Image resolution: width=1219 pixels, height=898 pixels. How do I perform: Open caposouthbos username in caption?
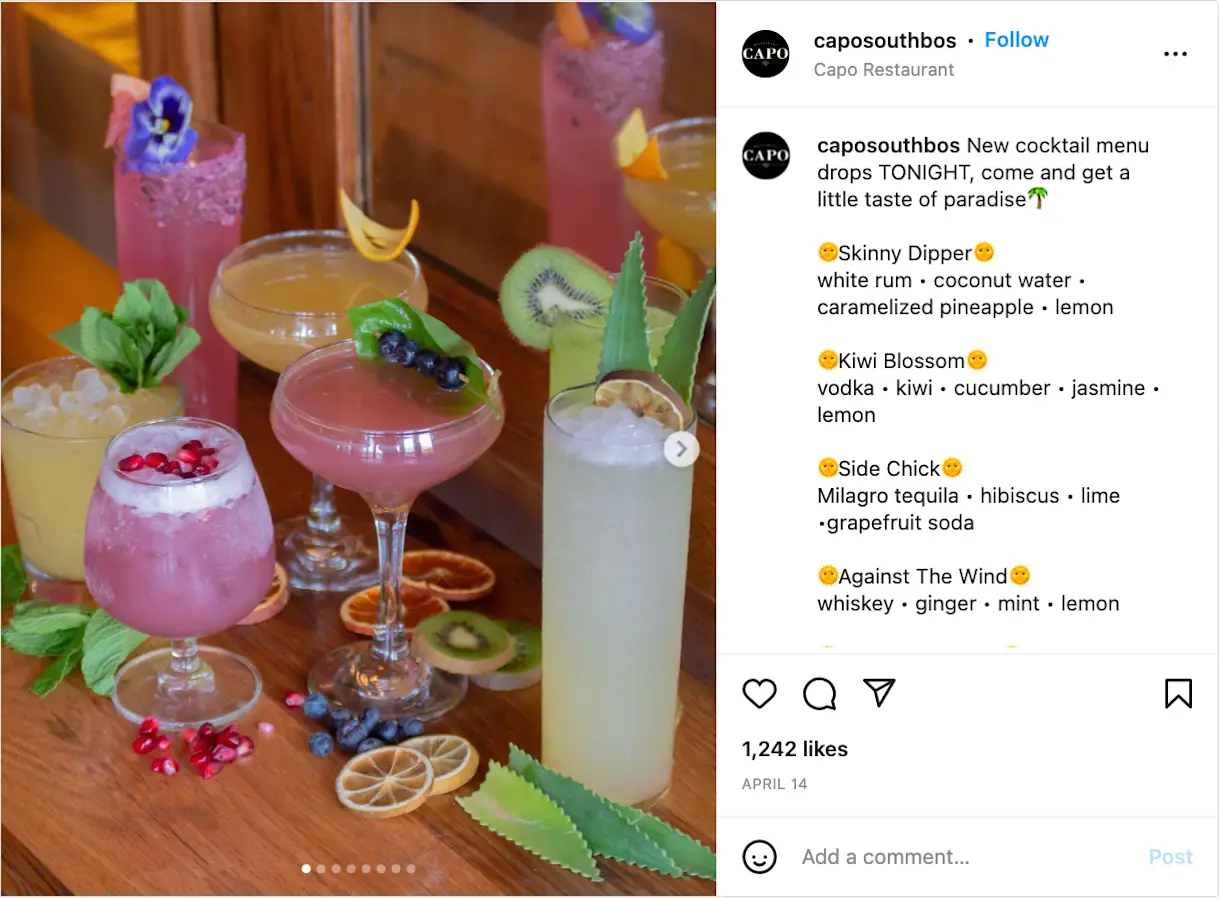coord(888,146)
